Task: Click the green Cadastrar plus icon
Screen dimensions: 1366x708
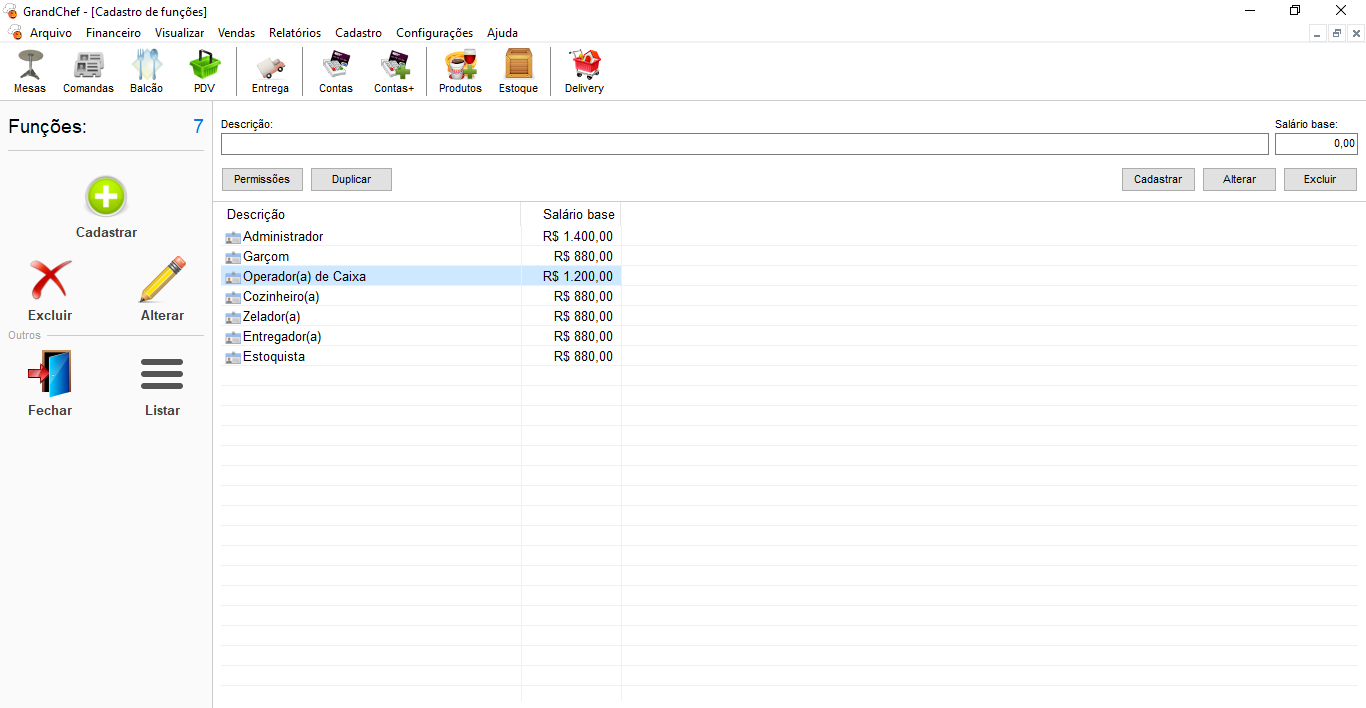Action: (x=106, y=197)
